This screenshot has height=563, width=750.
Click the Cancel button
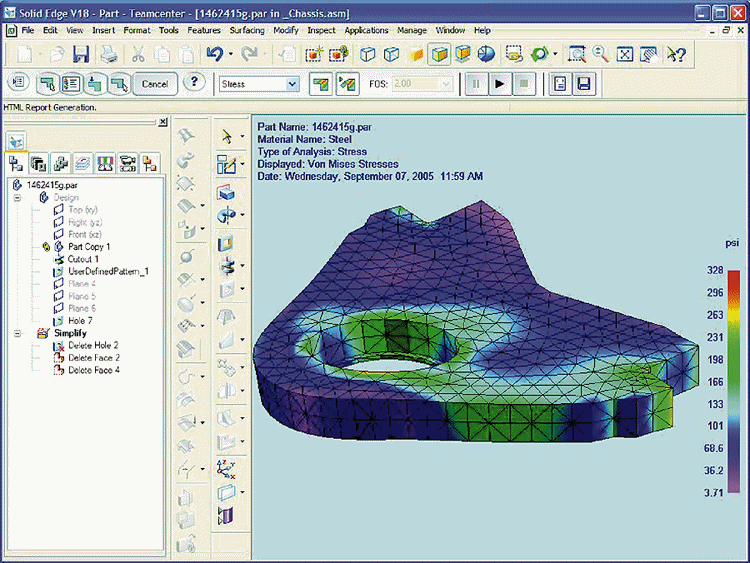(x=155, y=84)
